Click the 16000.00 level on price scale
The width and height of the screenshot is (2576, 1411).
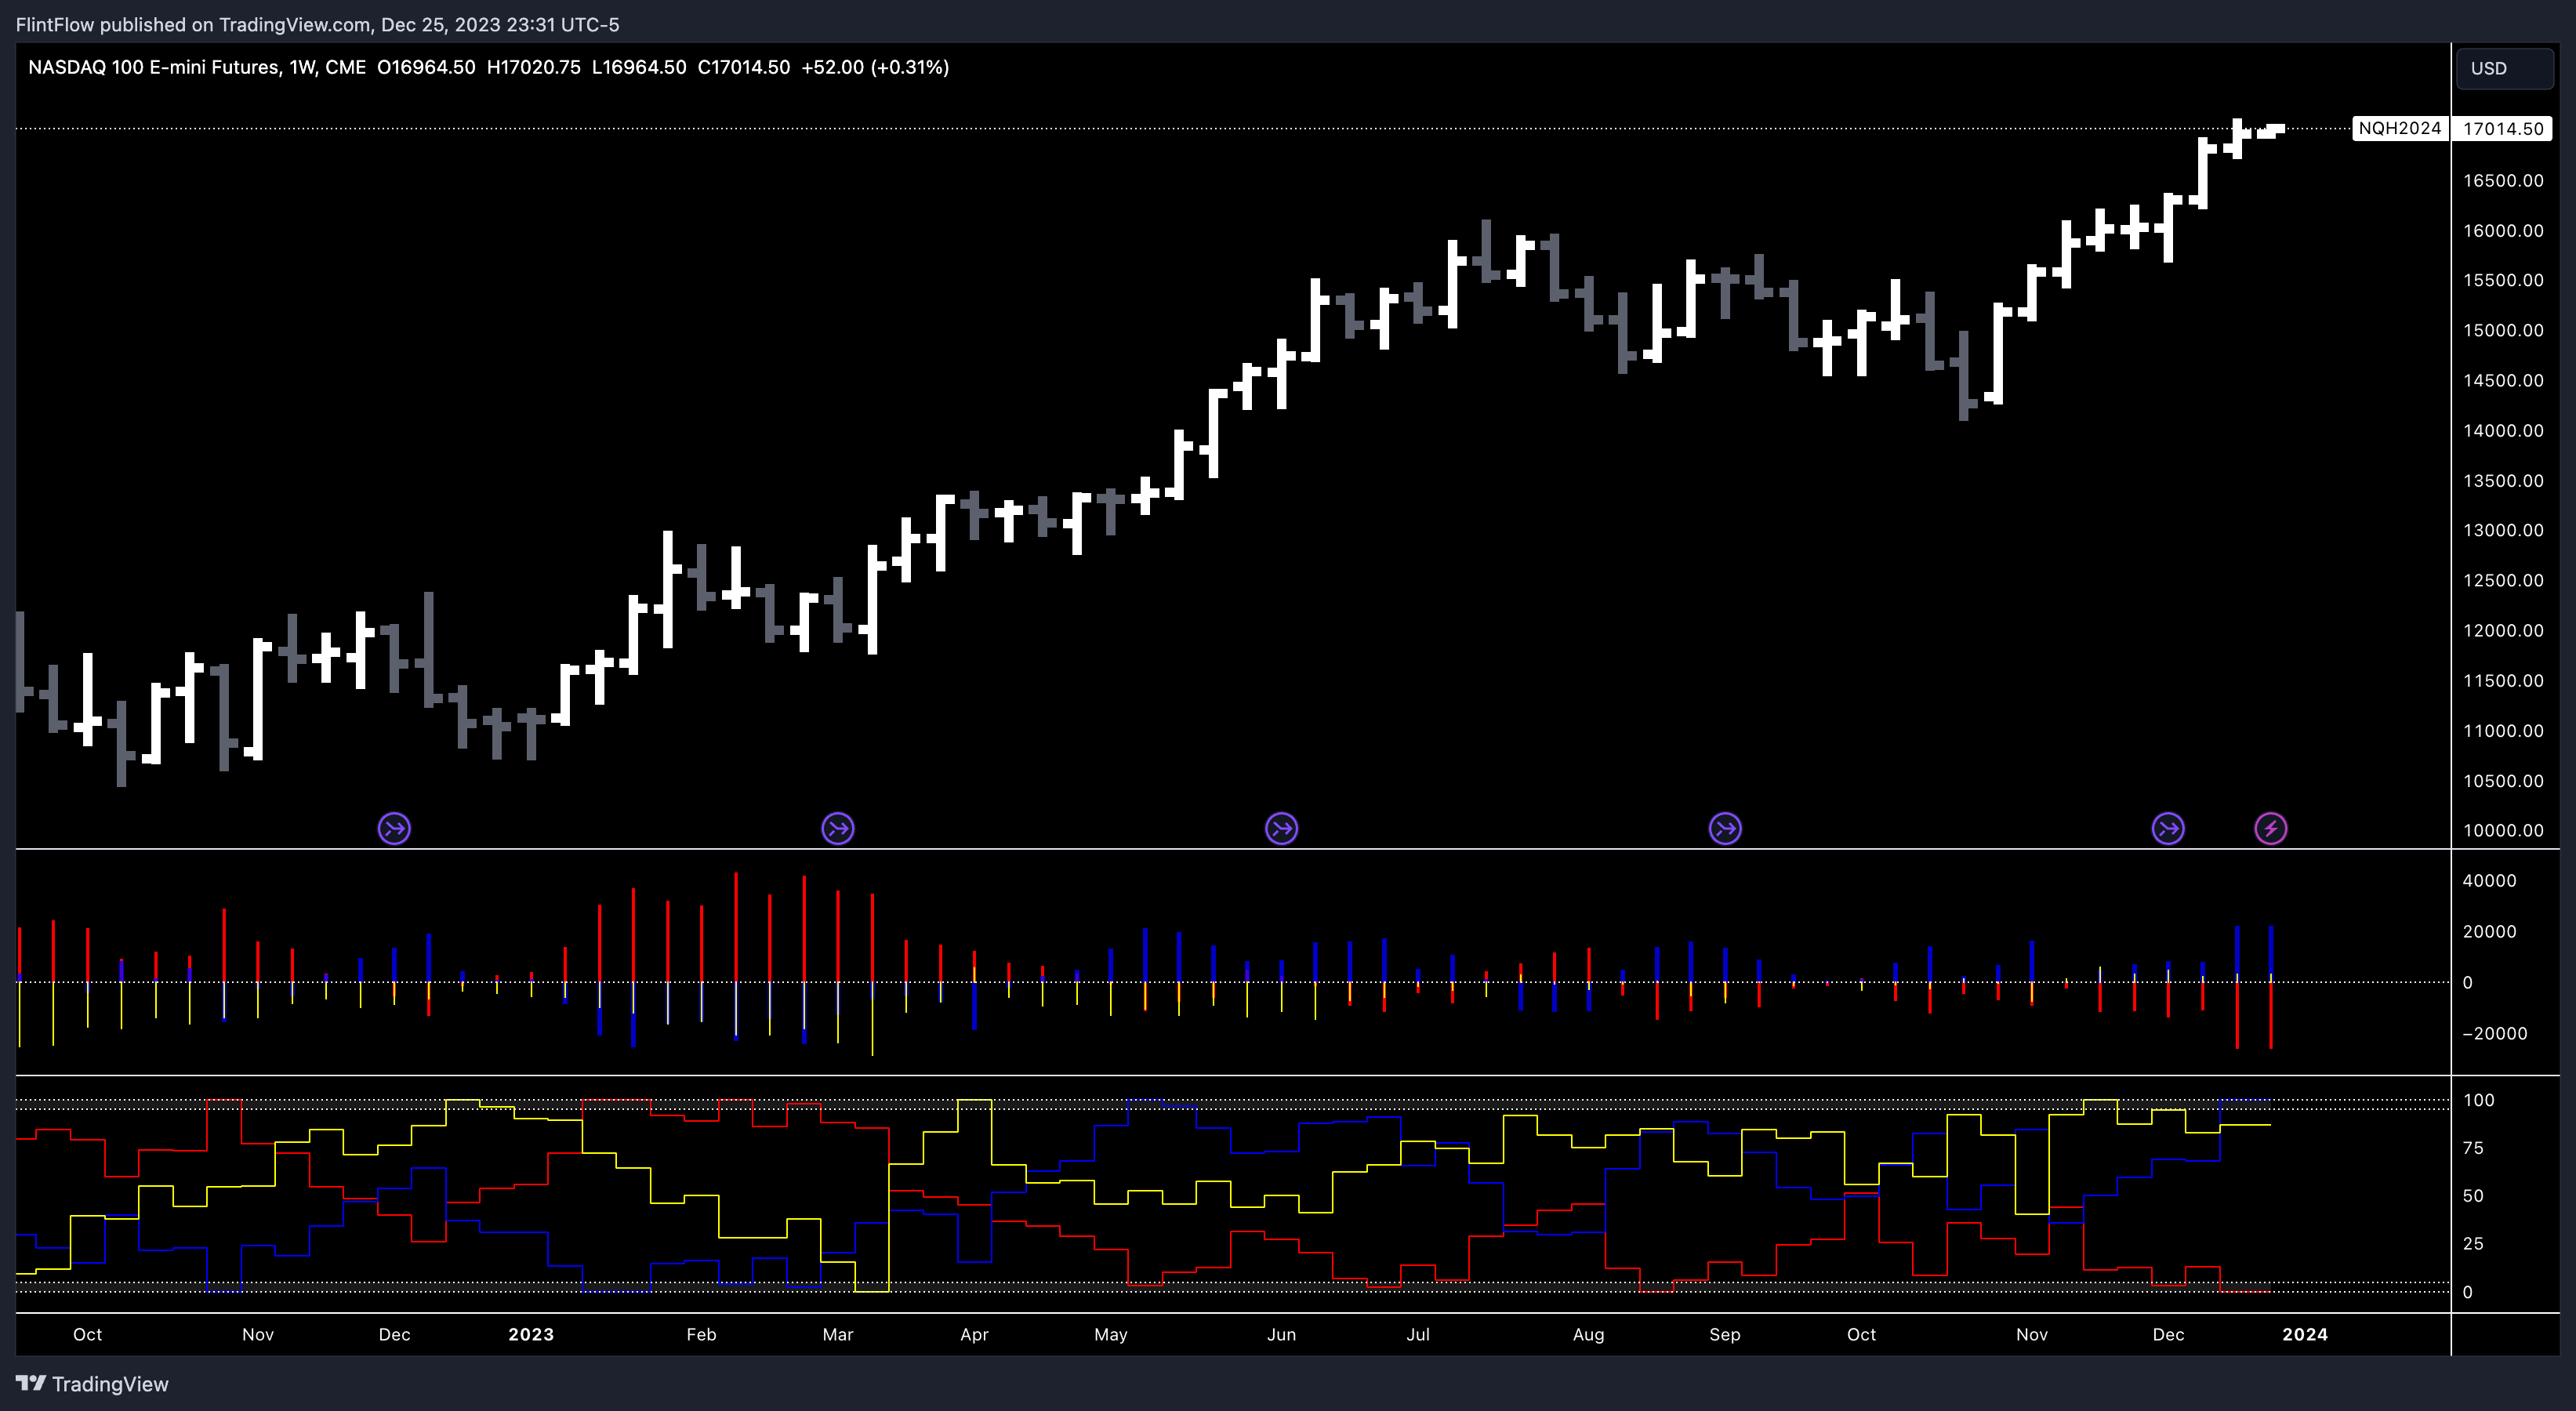tap(2502, 230)
